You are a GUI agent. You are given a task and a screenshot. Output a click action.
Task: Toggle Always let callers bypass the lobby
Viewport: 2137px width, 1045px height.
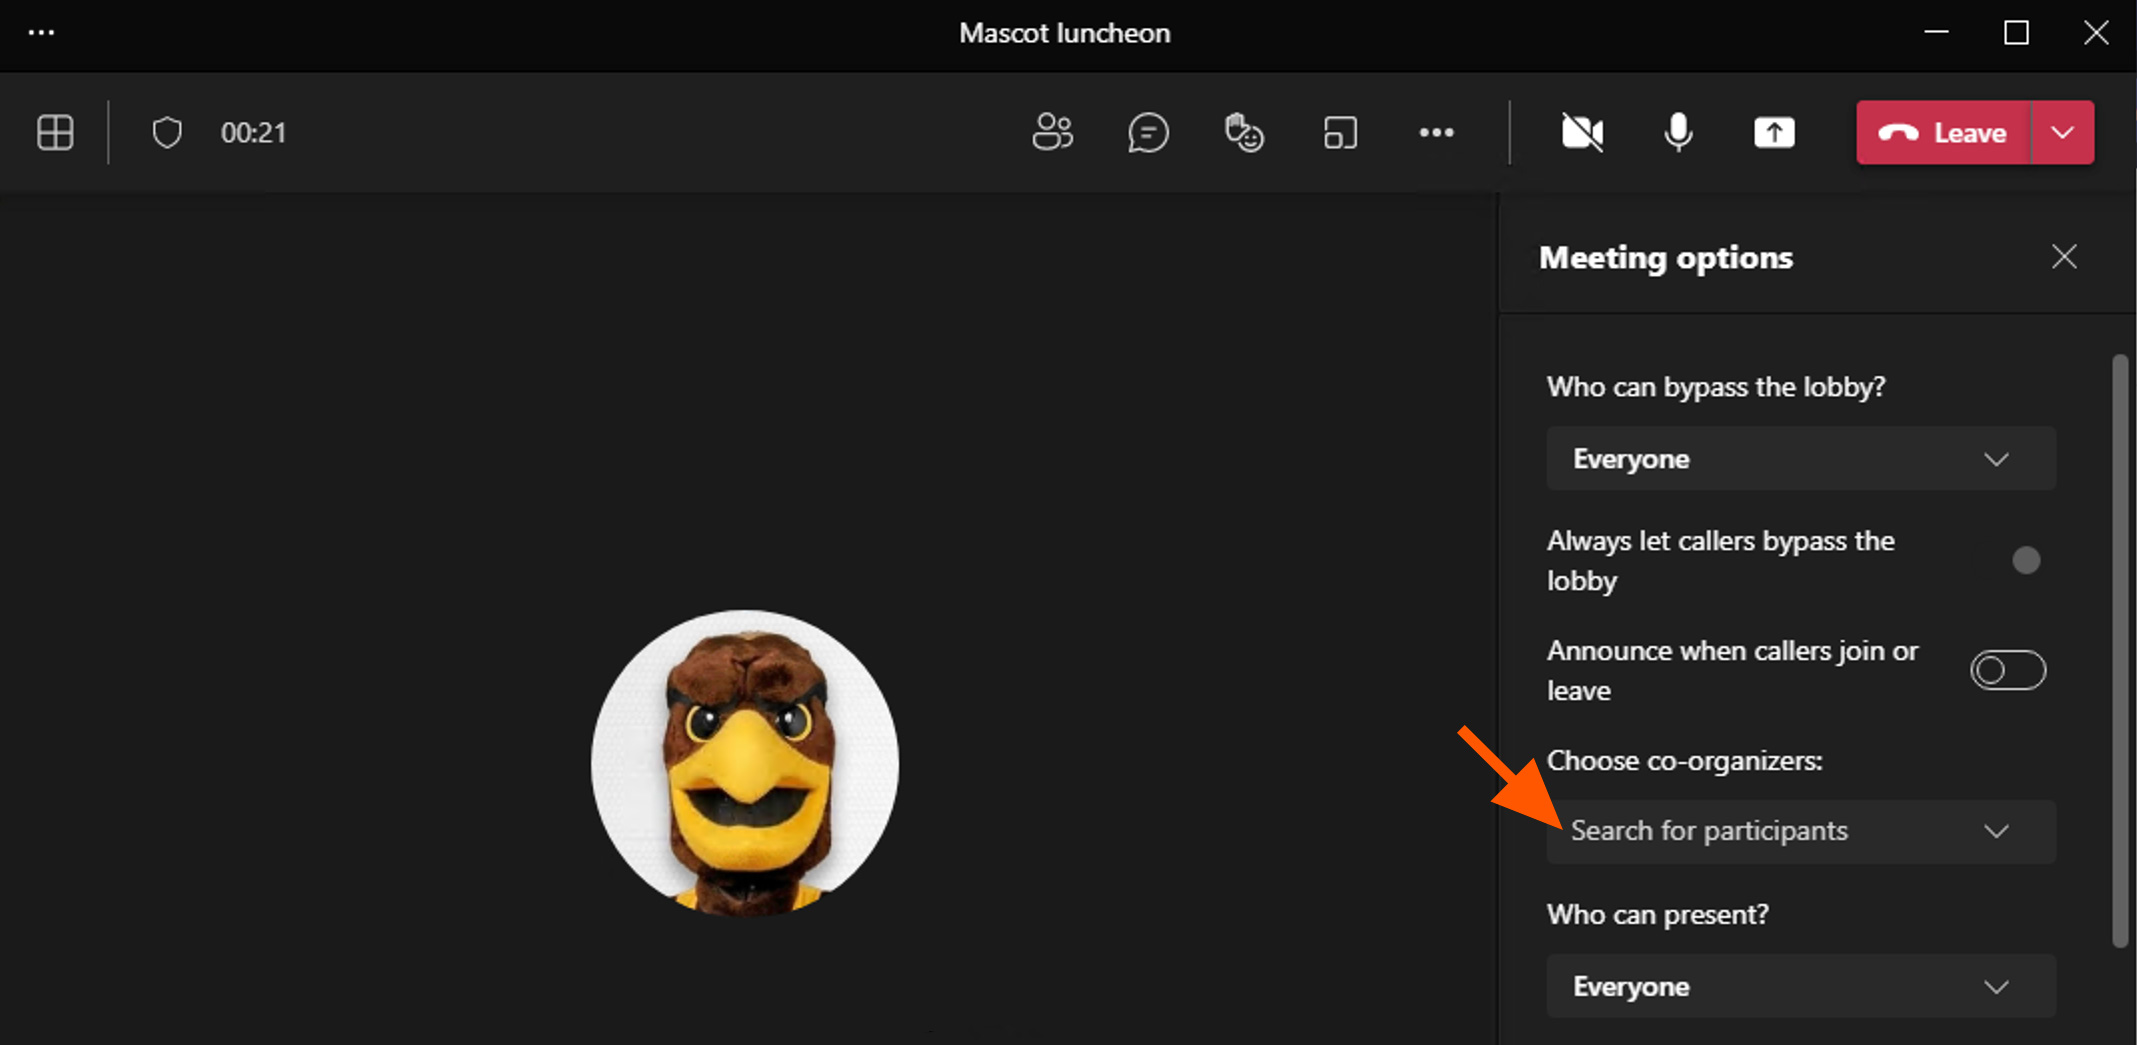pos(2024,560)
